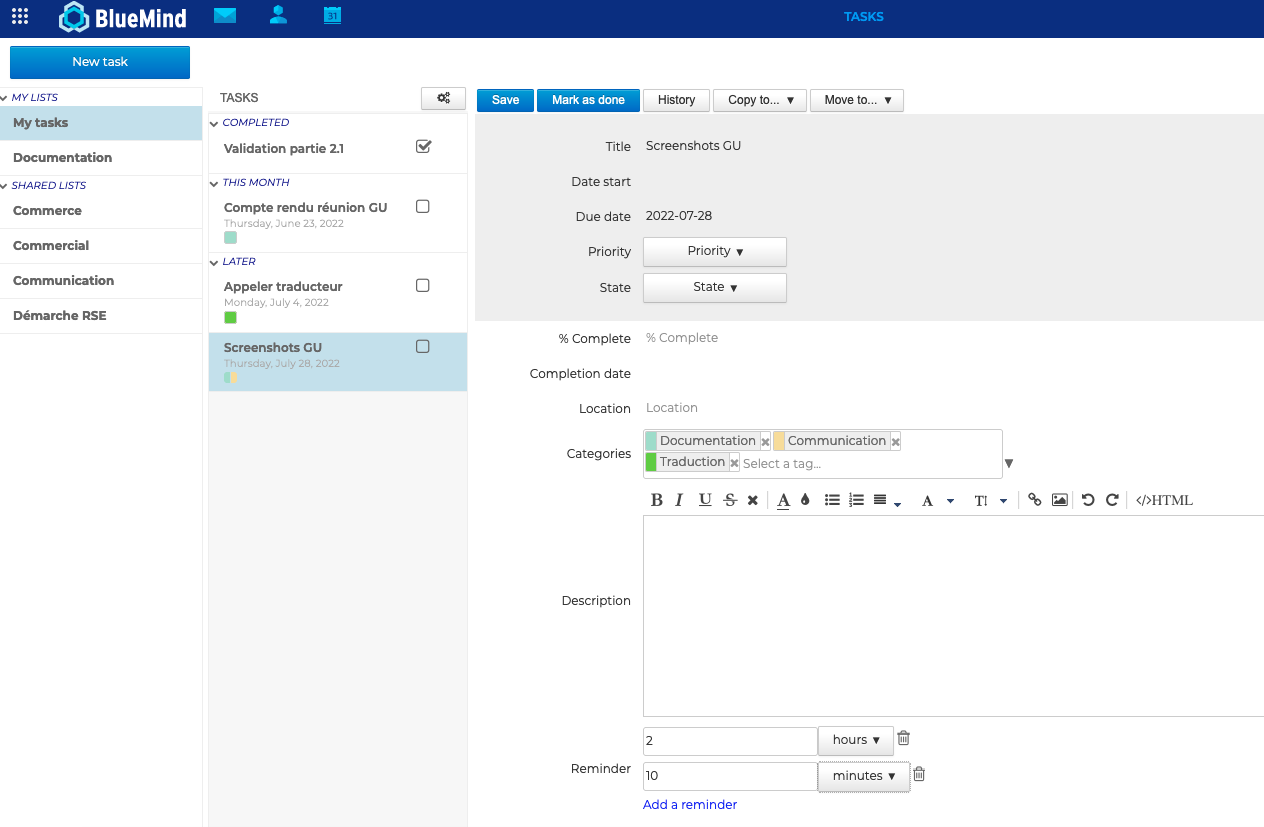This screenshot has height=827, width=1264.
Task: Insert an image in the description
Action: coord(1060,500)
